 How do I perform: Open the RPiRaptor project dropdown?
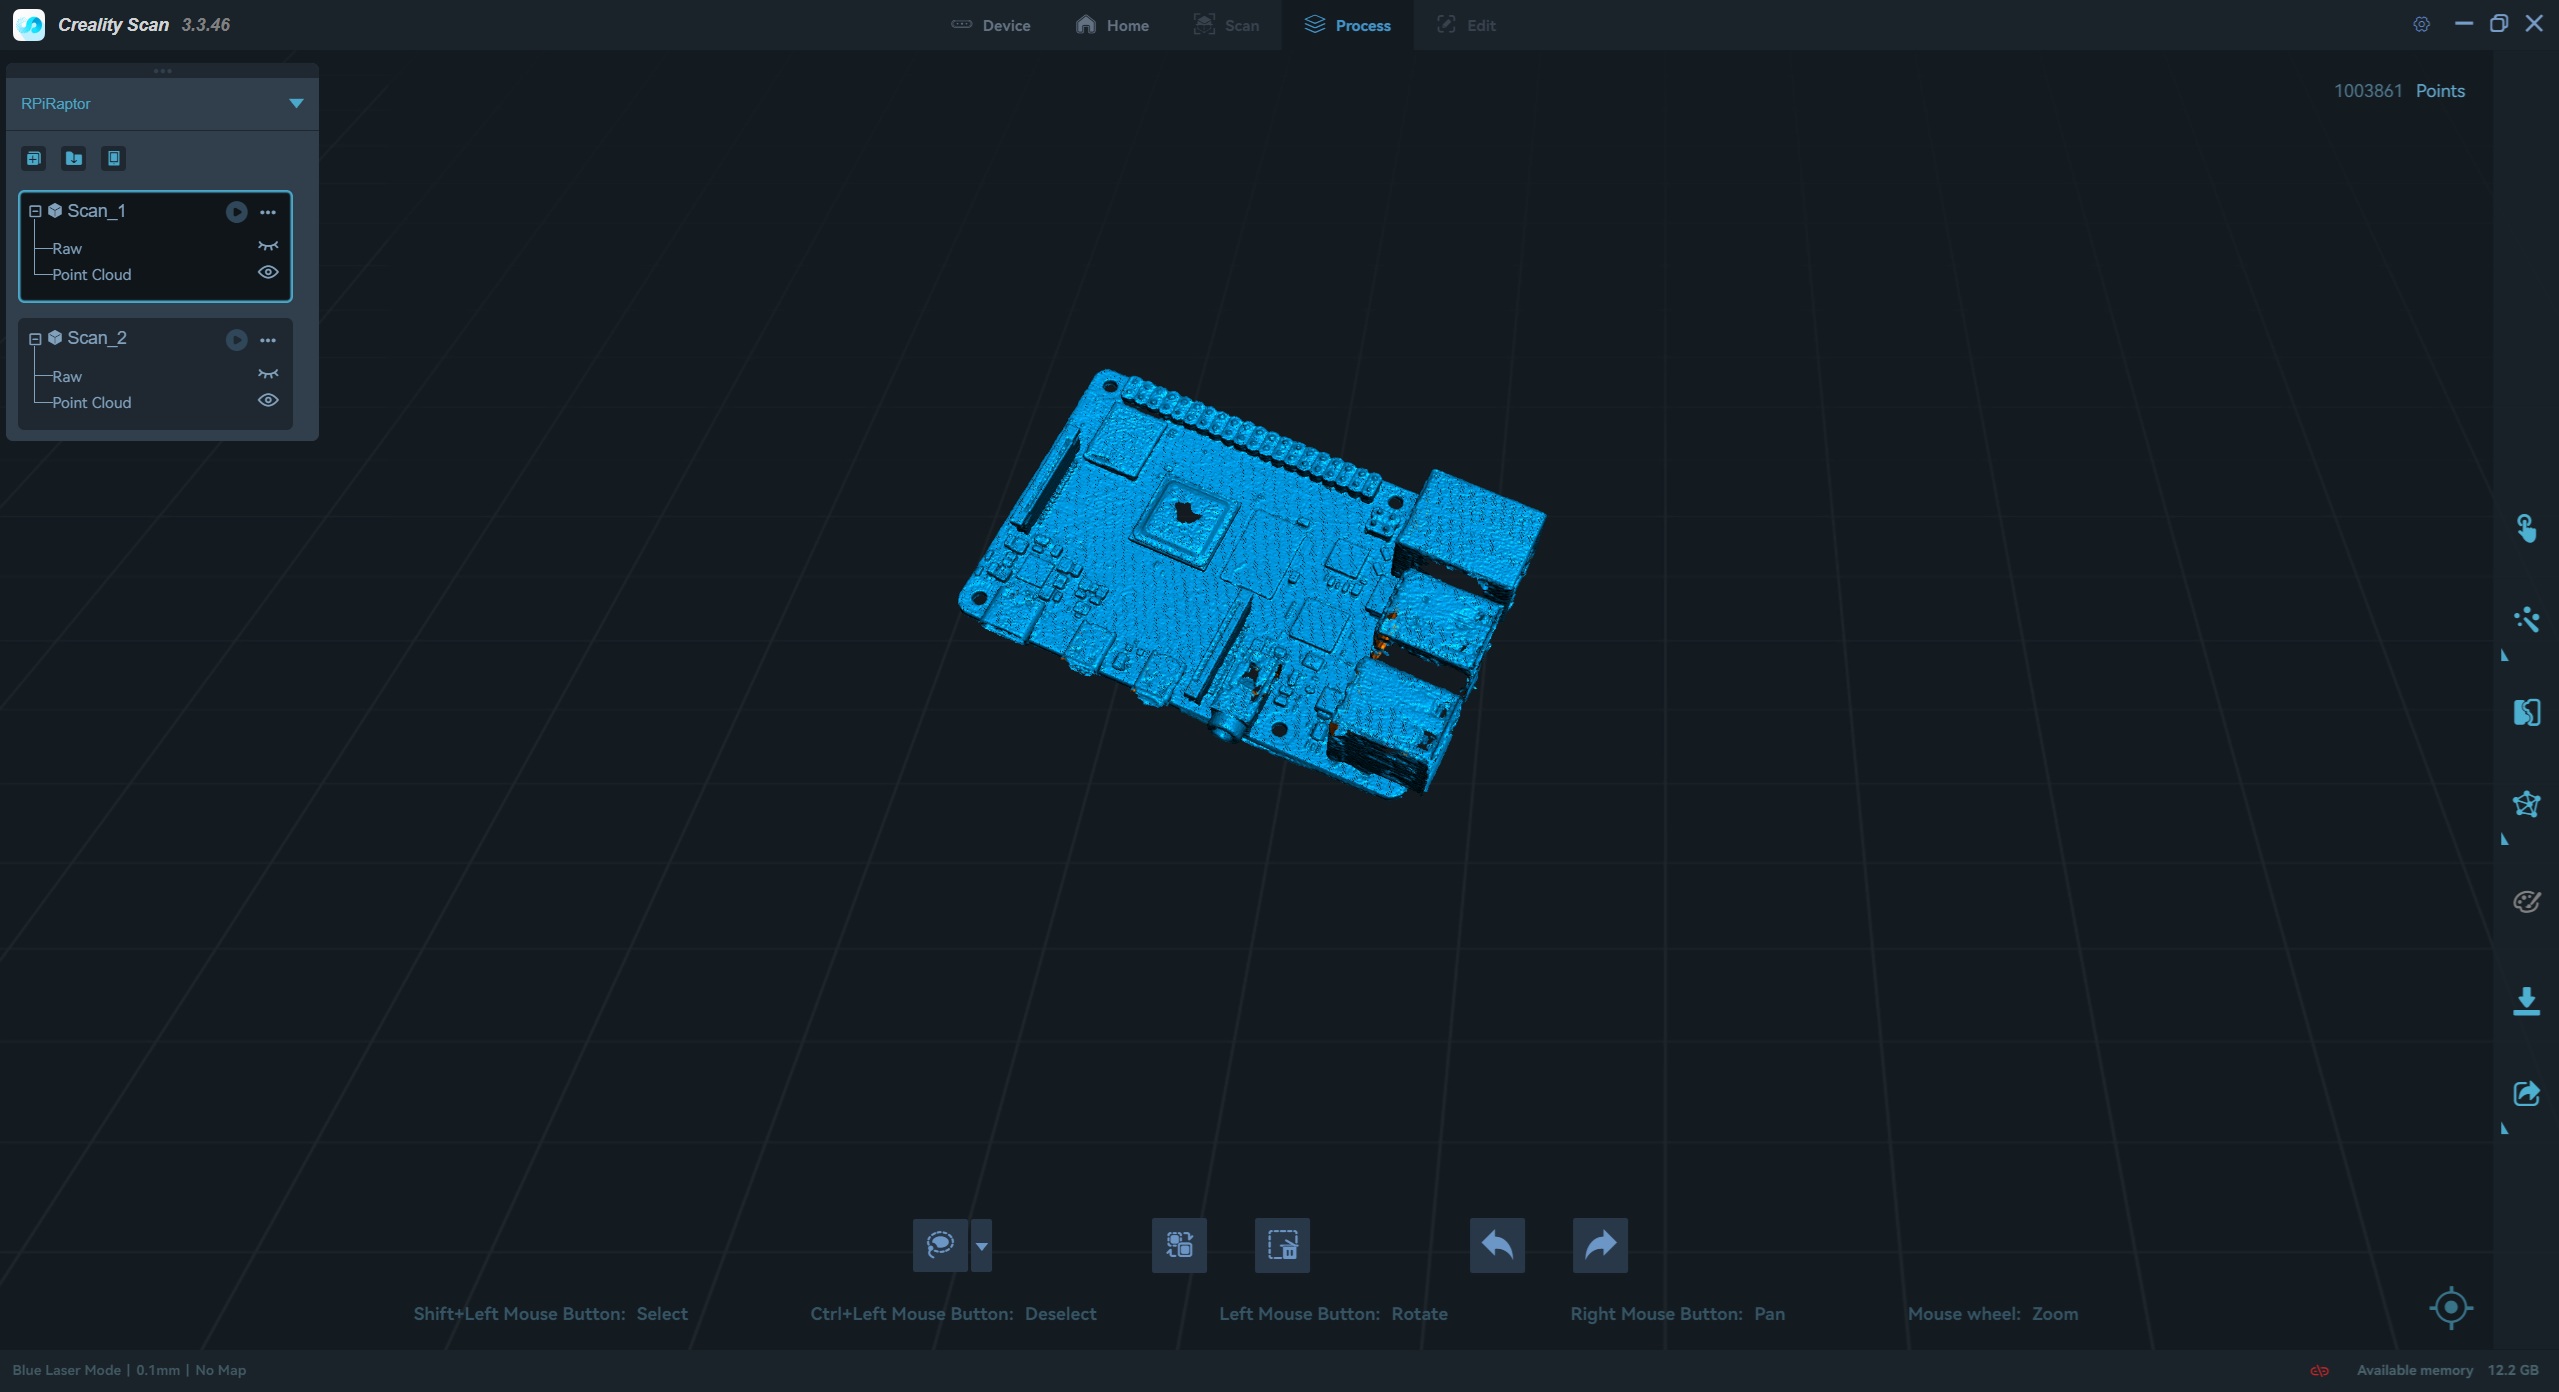click(296, 103)
